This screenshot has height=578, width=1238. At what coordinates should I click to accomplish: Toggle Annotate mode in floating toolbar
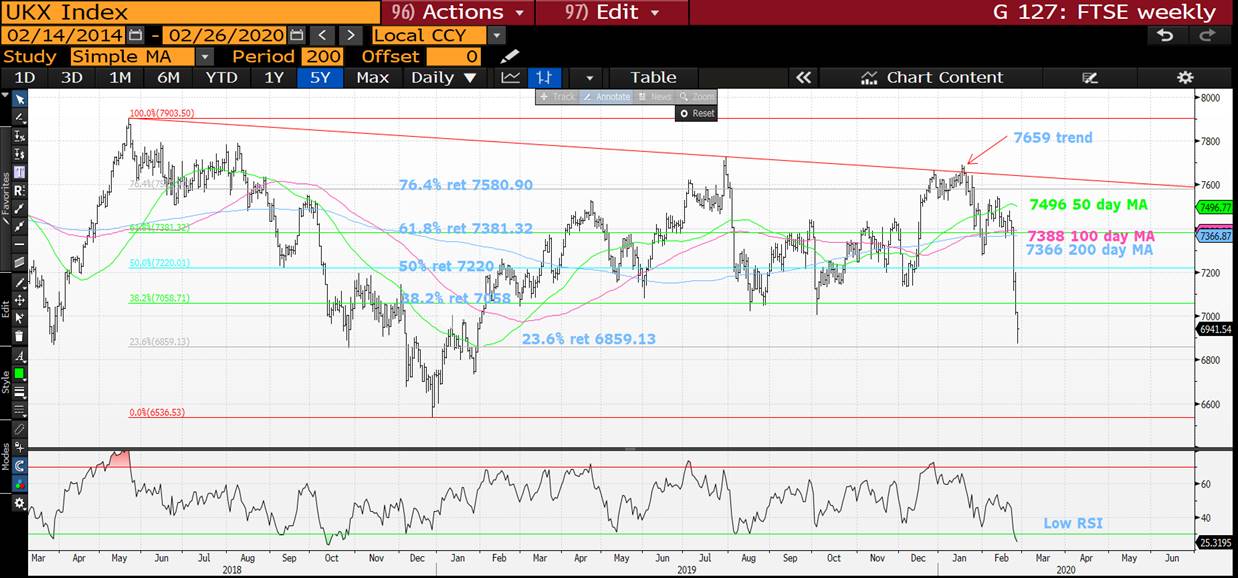pos(606,97)
